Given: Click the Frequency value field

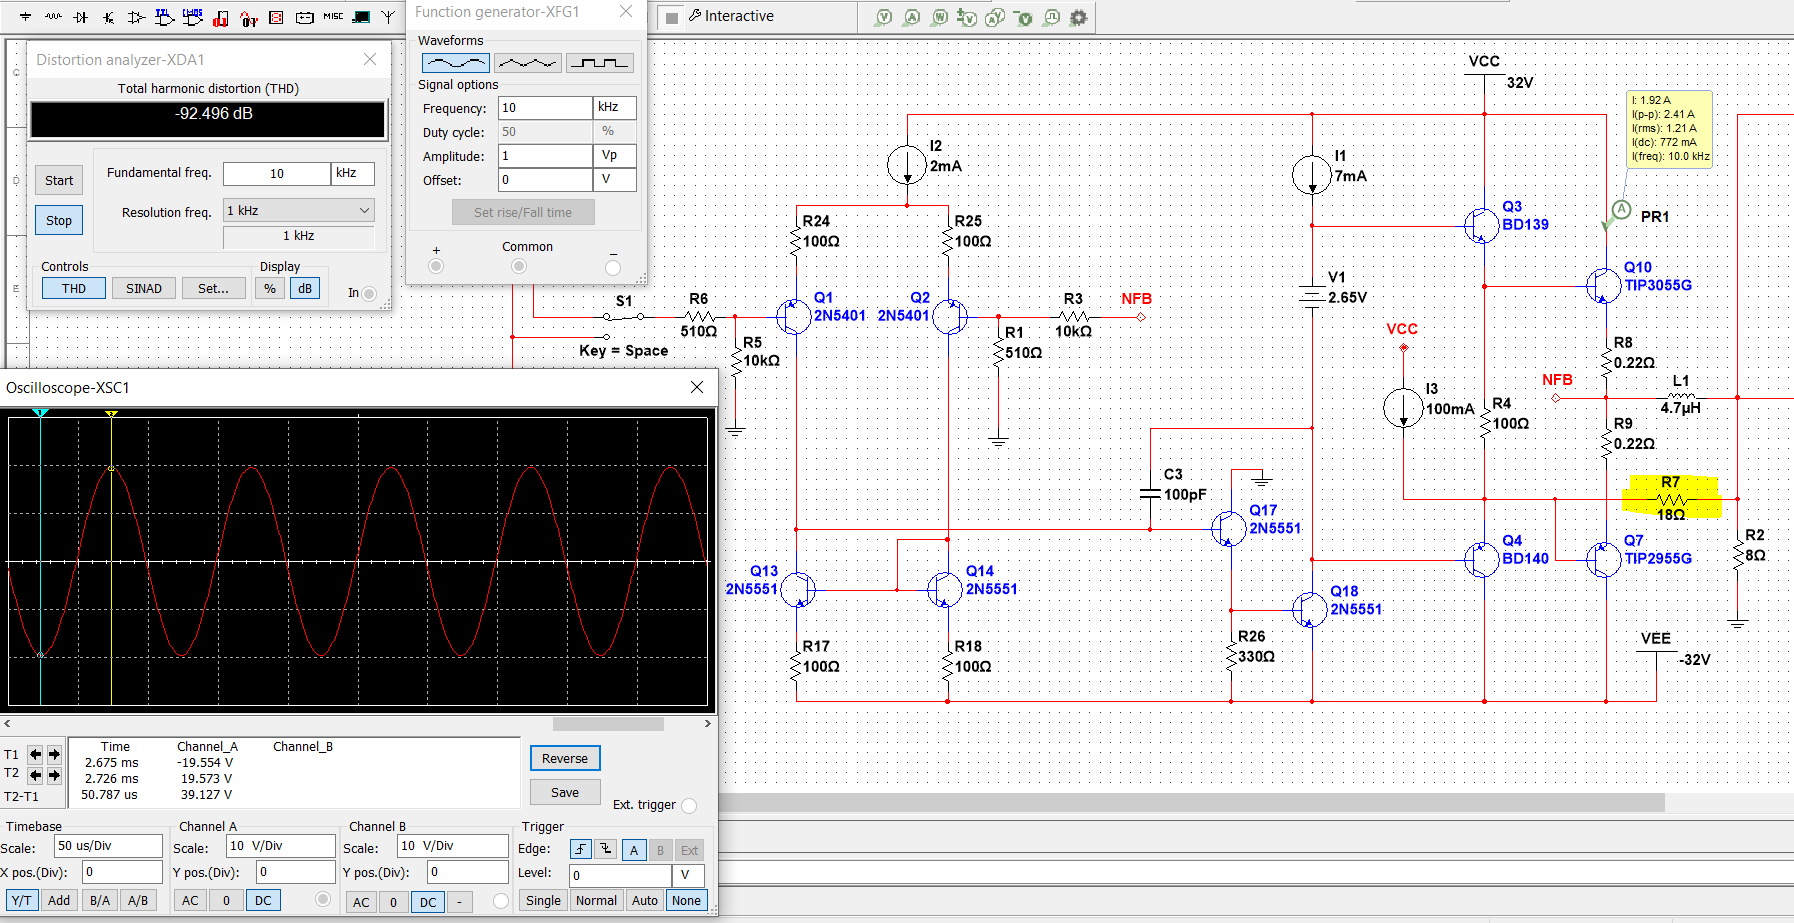Looking at the screenshot, I should (545, 107).
